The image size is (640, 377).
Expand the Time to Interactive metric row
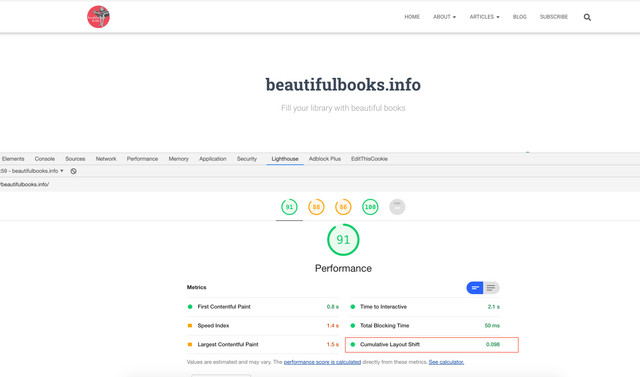(424, 307)
